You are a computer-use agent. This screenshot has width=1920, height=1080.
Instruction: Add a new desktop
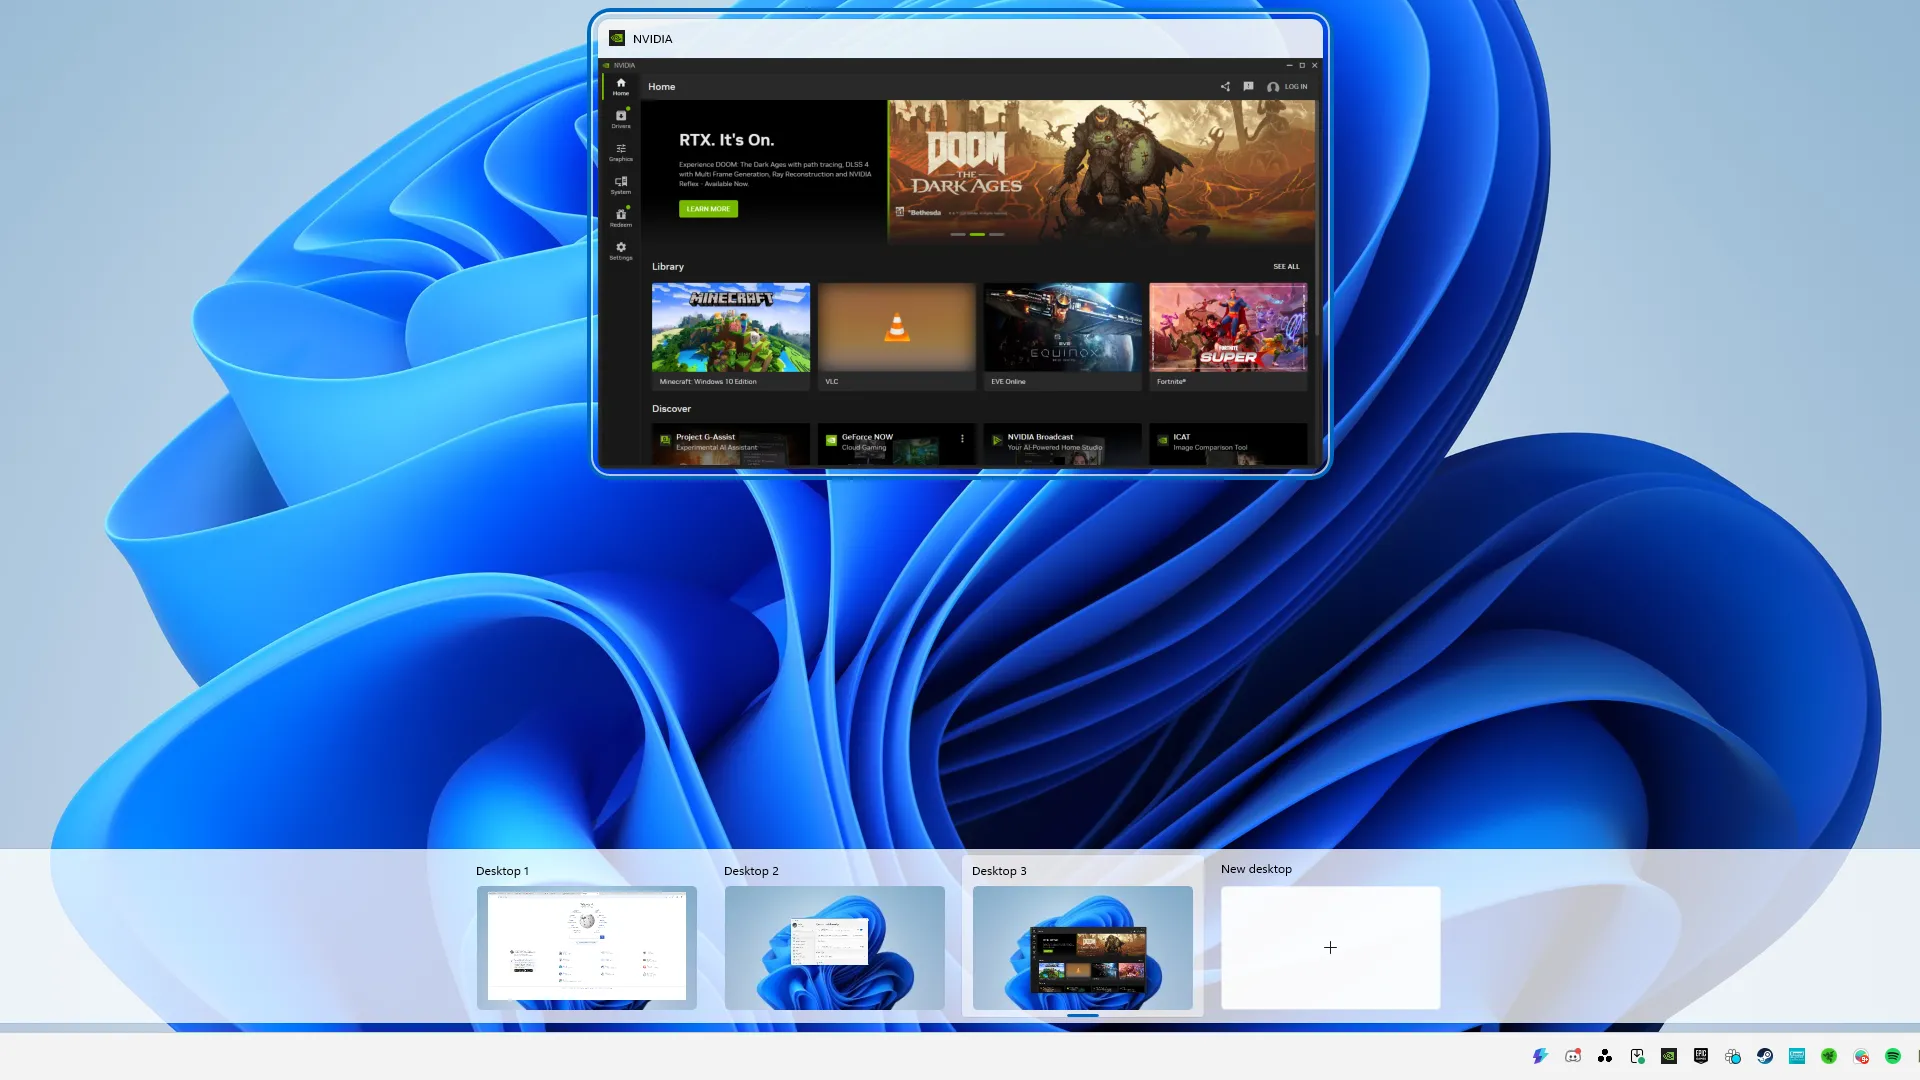click(1330, 947)
